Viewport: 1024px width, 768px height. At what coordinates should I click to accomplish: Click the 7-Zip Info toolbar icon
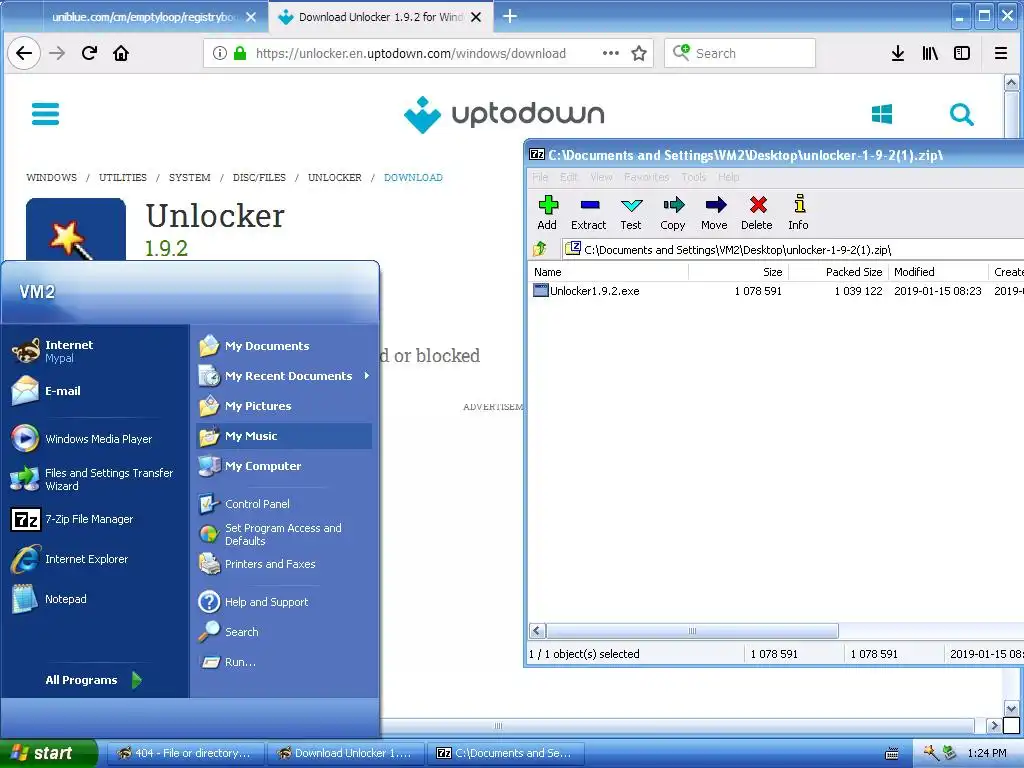pyautogui.click(x=799, y=212)
